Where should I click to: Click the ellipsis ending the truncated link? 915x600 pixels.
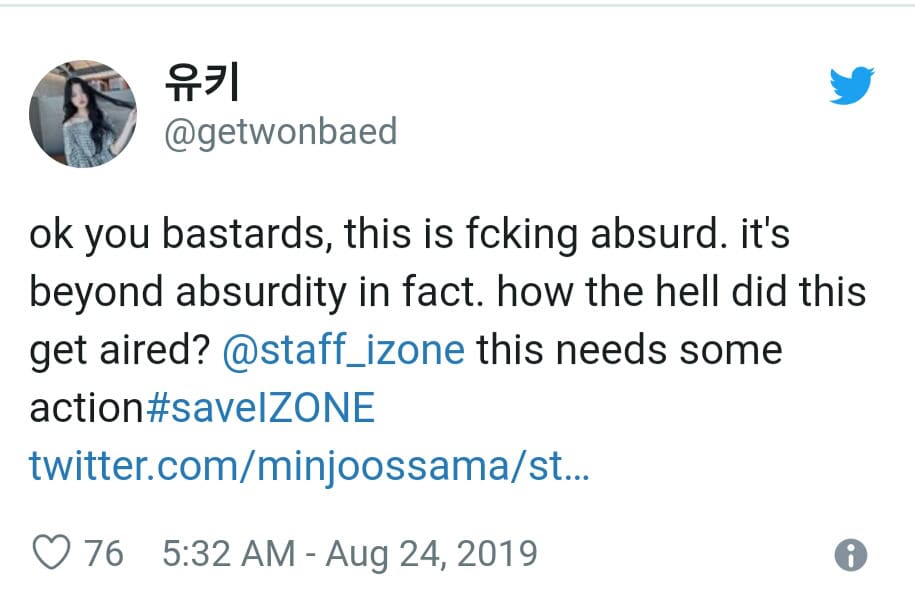tap(578, 467)
